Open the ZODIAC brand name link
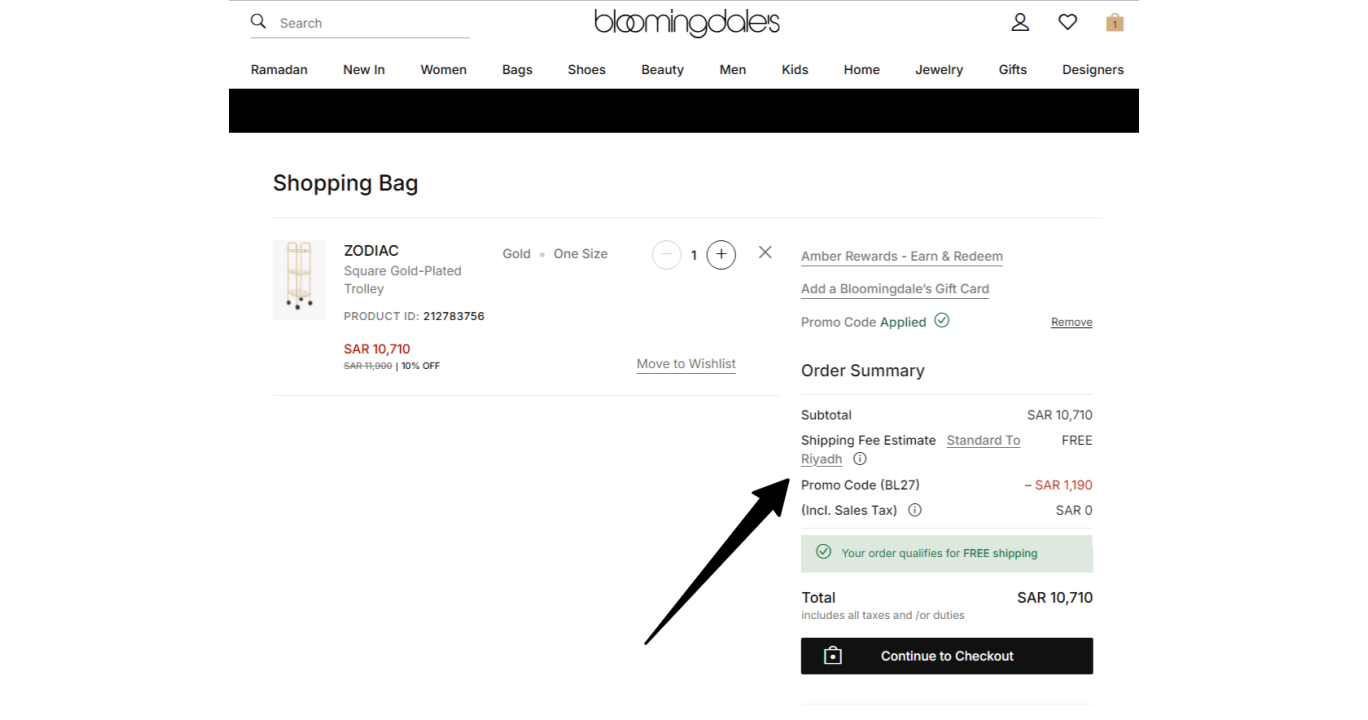Image resolution: width=1368 pixels, height=720 pixels. [x=371, y=251]
